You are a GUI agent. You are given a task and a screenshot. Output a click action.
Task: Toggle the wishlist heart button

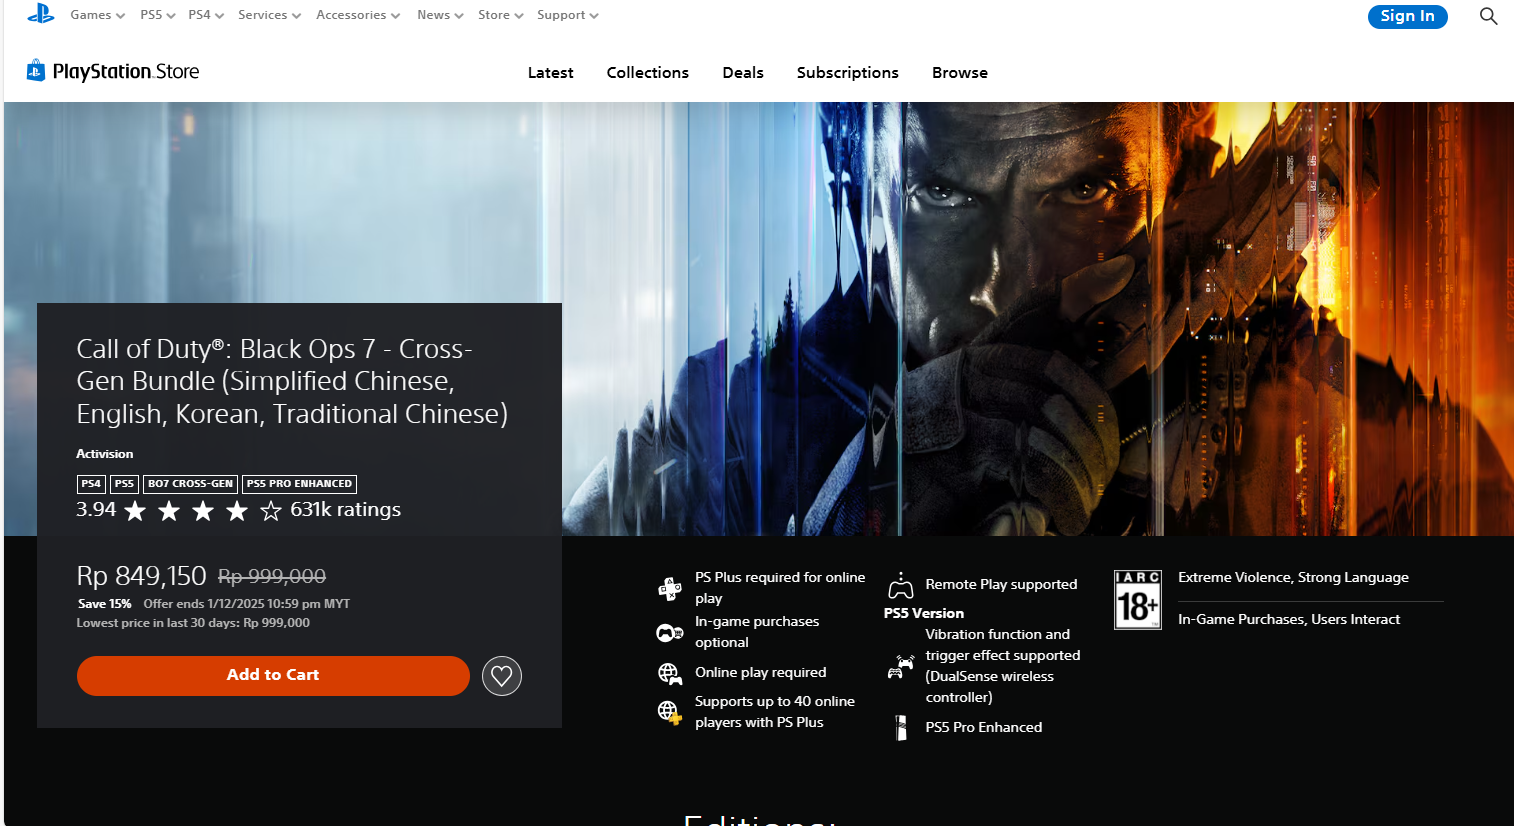click(501, 676)
